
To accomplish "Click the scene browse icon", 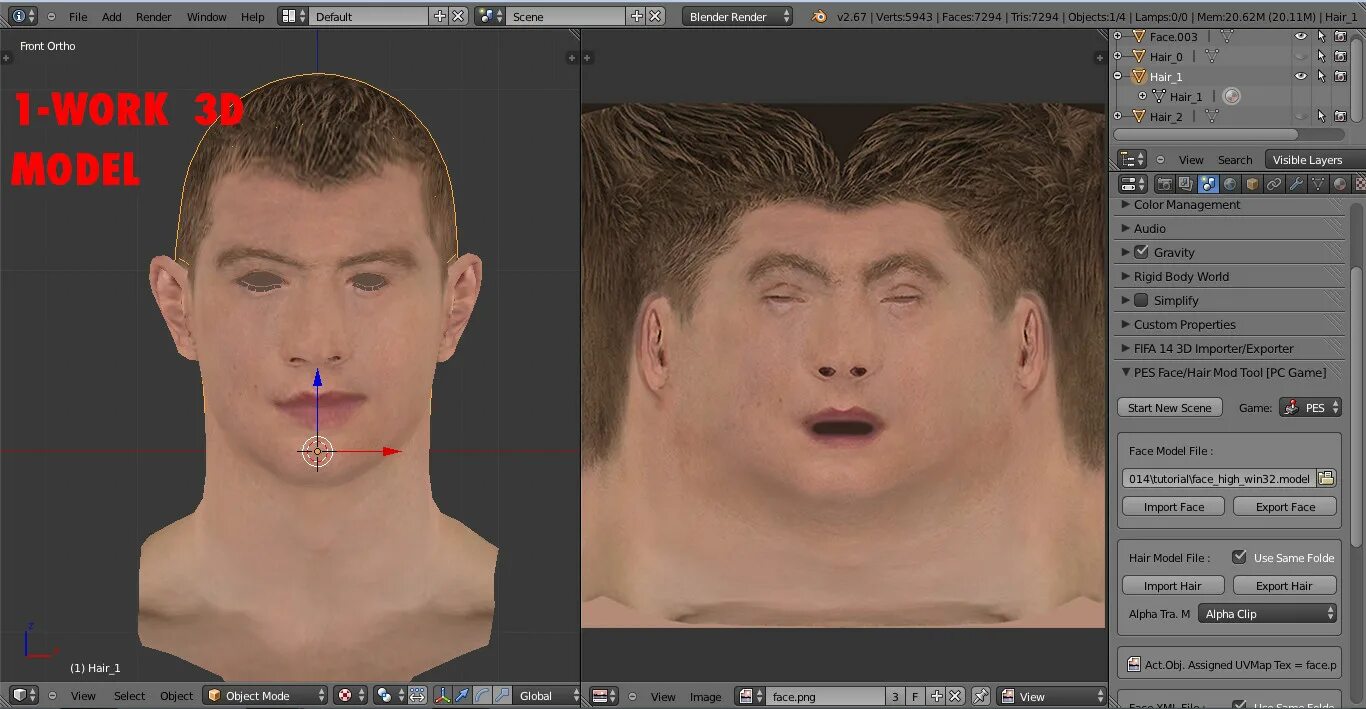I will click(x=489, y=16).
